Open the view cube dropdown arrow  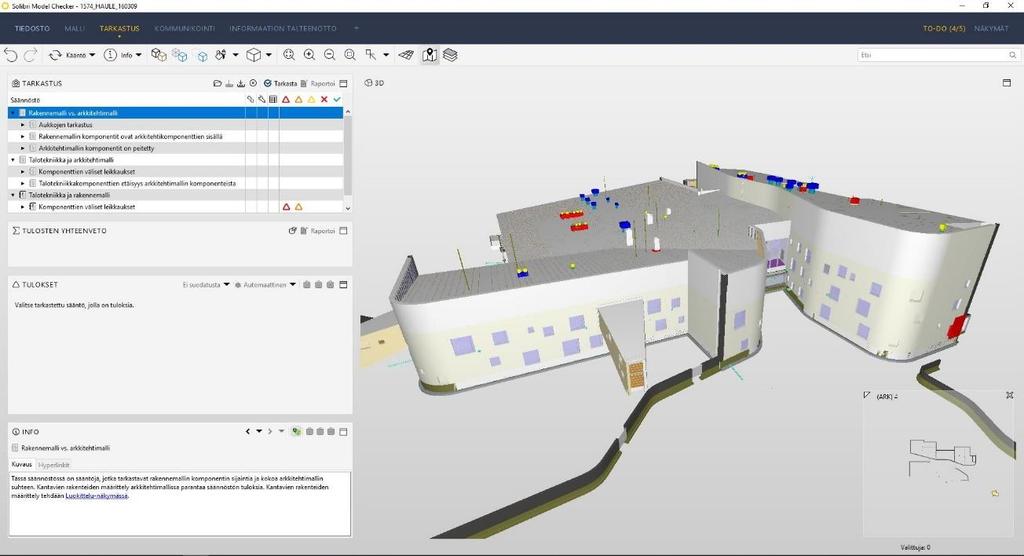pyautogui.click(x=268, y=55)
